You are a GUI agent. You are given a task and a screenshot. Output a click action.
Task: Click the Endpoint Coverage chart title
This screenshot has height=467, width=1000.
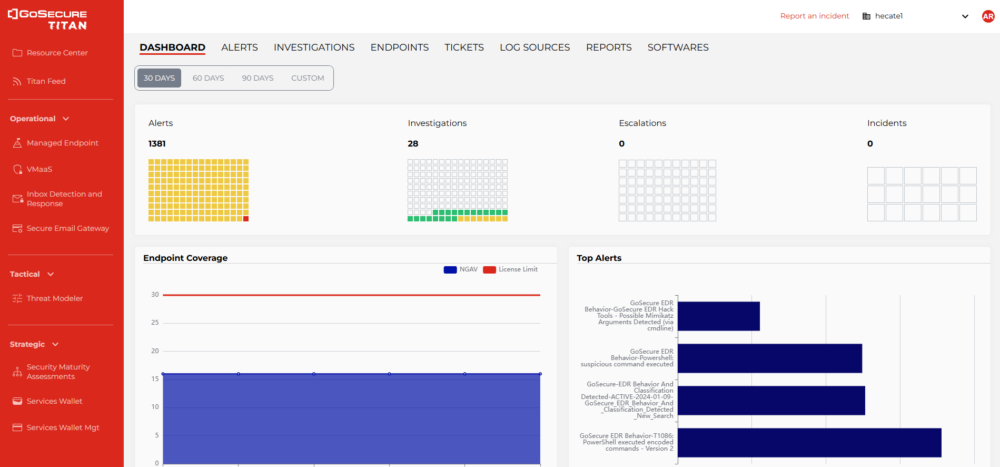tap(185, 258)
